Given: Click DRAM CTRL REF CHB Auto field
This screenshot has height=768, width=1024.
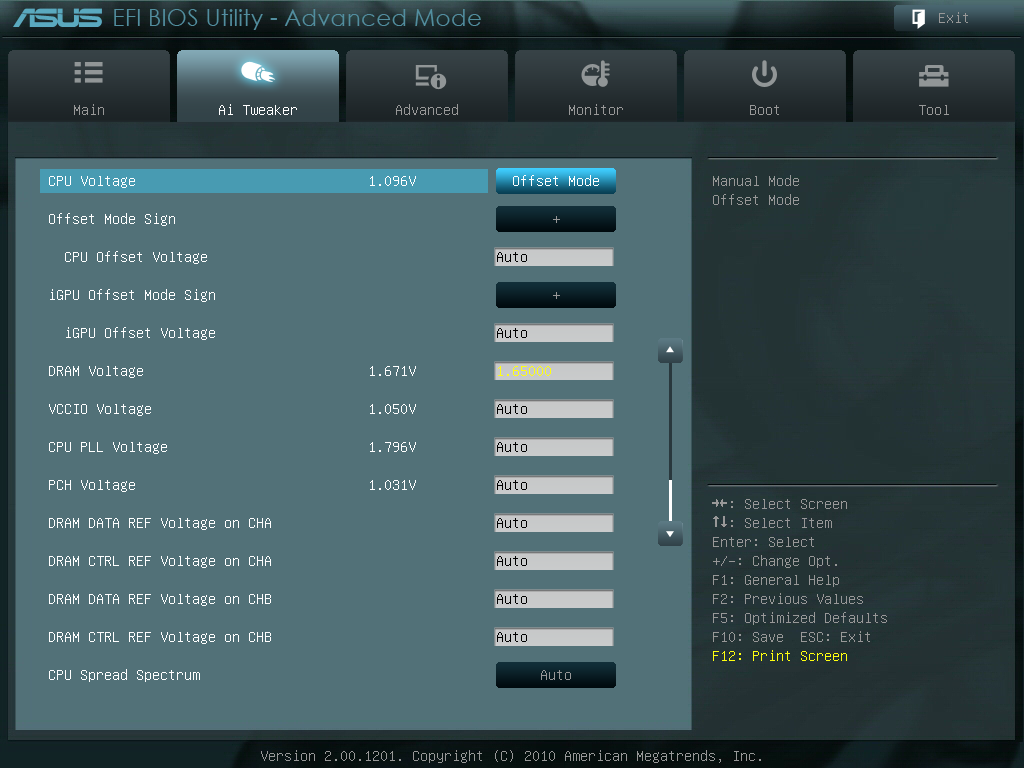Looking at the screenshot, I should (x=554, y=637).
